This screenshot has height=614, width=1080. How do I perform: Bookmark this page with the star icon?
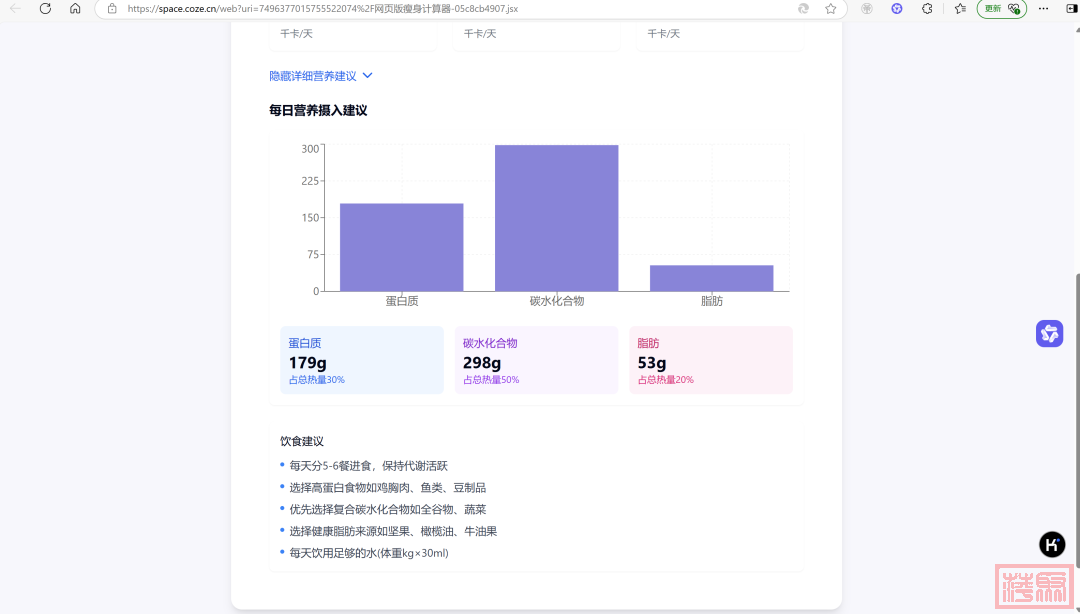coord(830,8)
